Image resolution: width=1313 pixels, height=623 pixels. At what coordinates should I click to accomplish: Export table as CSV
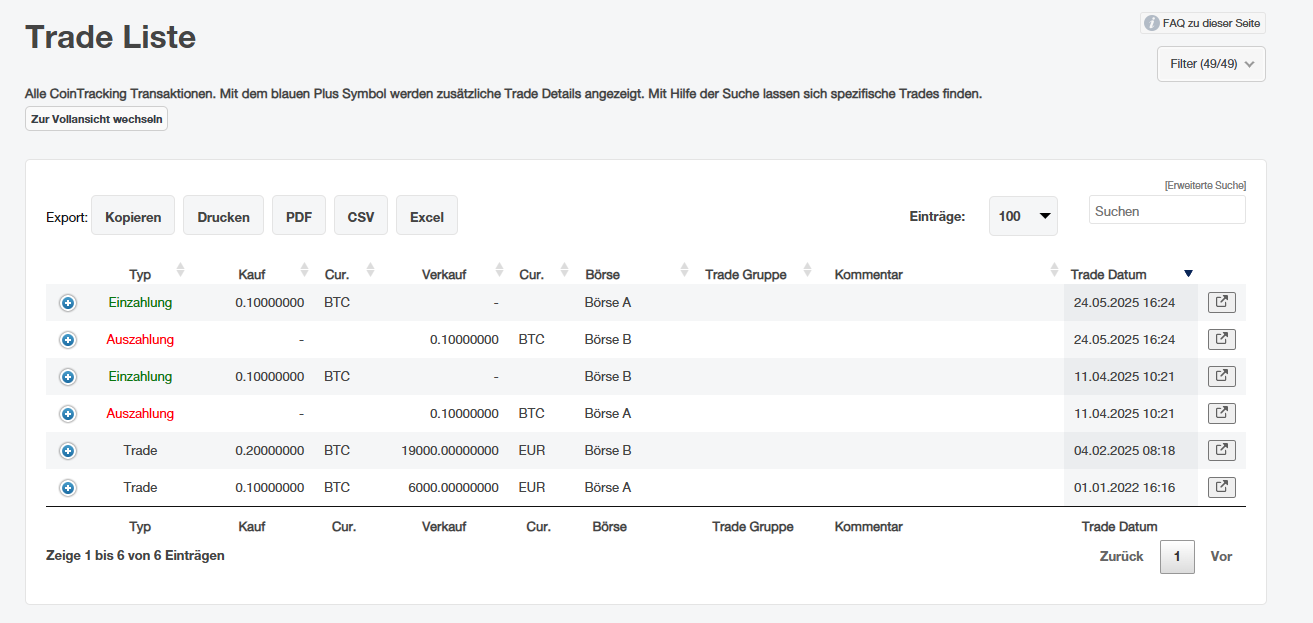click(x=361, y=216)
